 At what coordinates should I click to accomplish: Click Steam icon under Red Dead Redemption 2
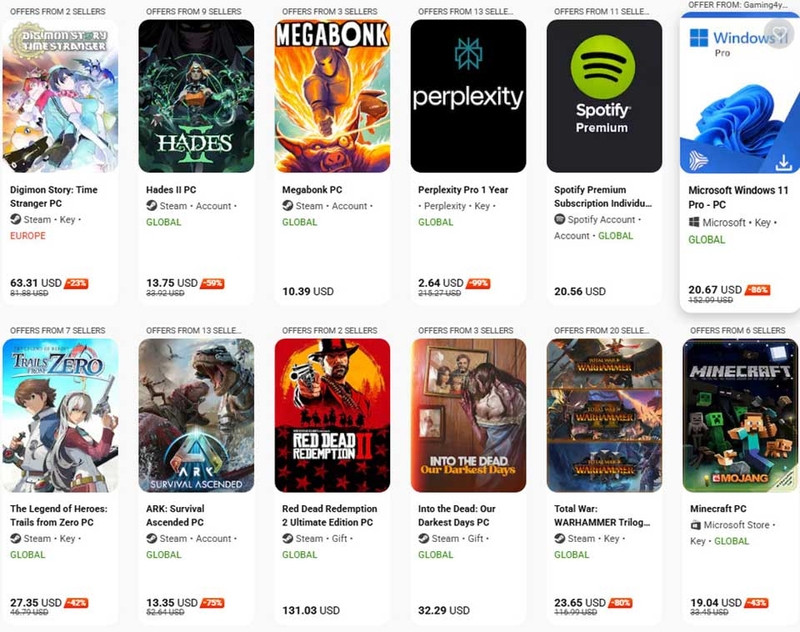point(287,538)
